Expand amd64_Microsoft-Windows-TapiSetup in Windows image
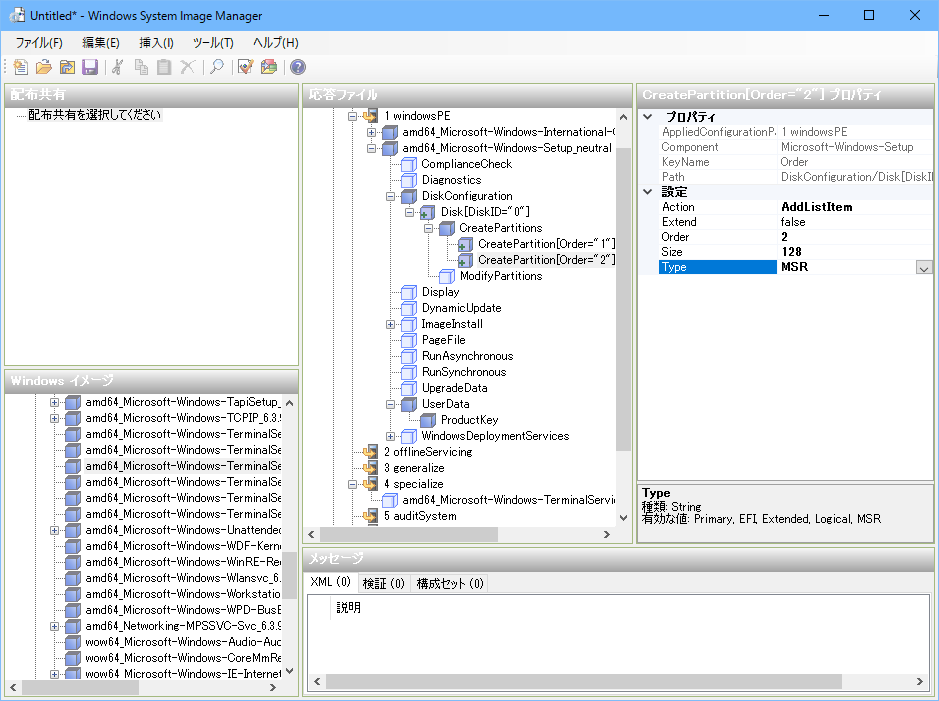The height and width of the screenshot is (701, 939). 54,402
